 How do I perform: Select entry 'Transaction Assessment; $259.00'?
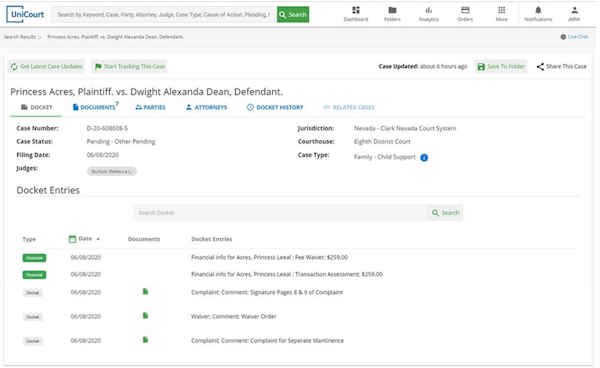coord(339,274)
